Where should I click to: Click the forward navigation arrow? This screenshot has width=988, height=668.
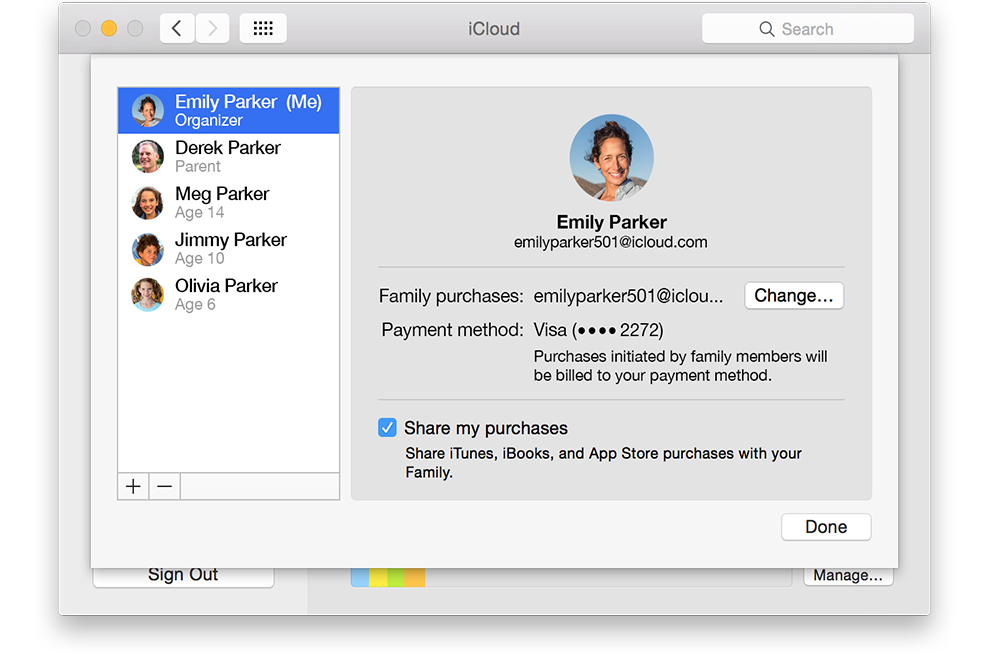[211, 28]
